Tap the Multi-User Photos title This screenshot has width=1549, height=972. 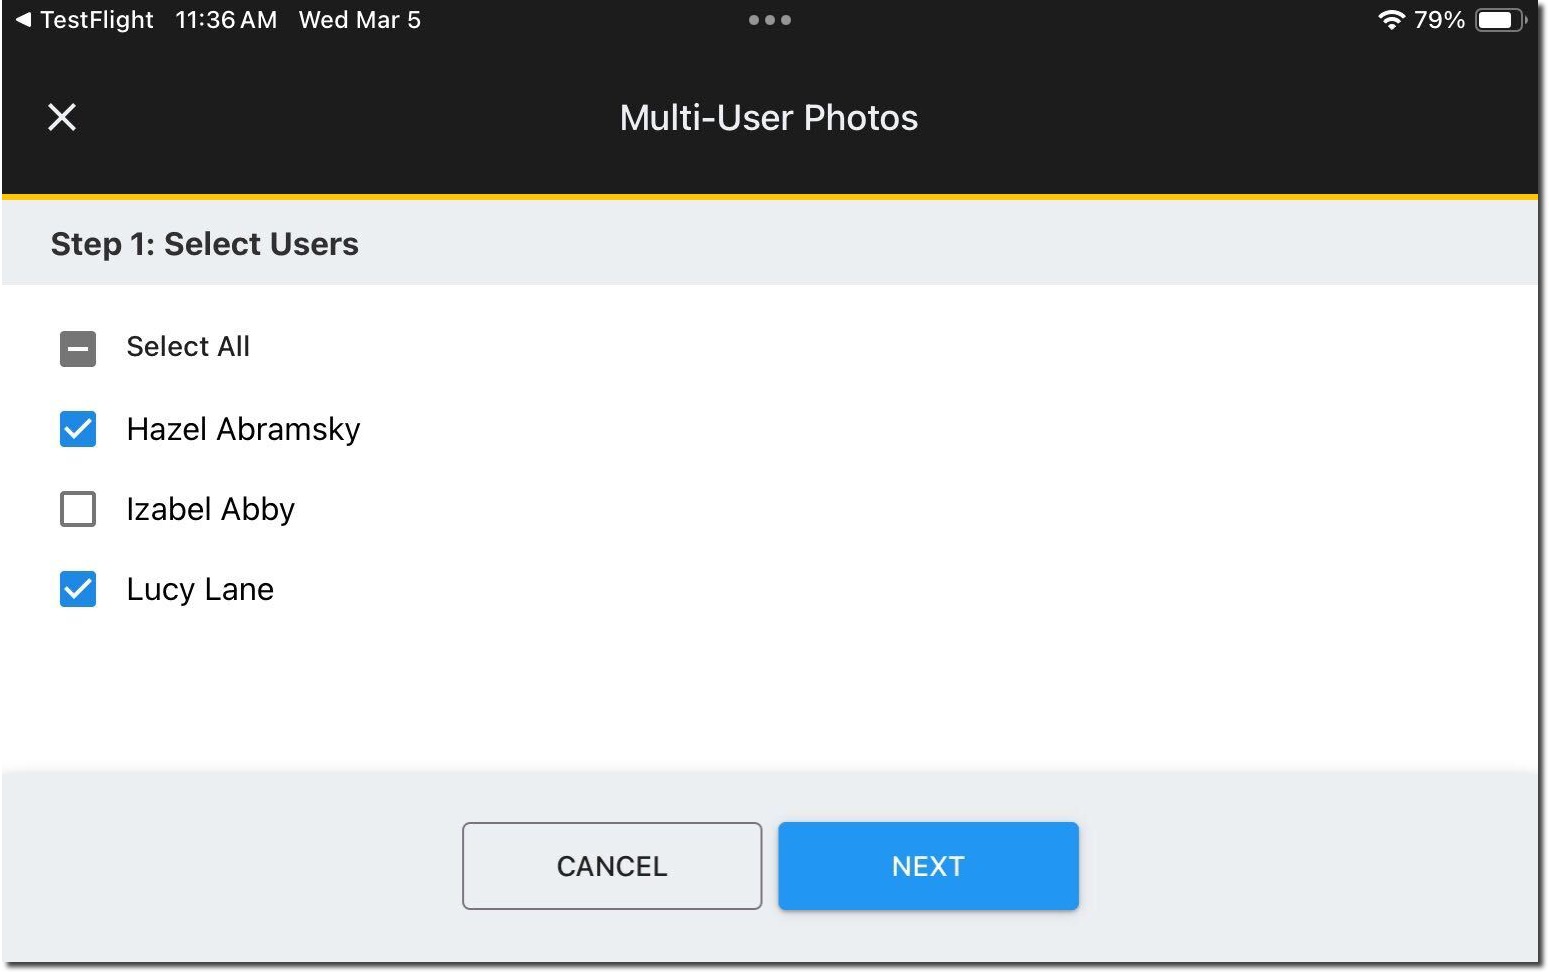click(768, 118)
